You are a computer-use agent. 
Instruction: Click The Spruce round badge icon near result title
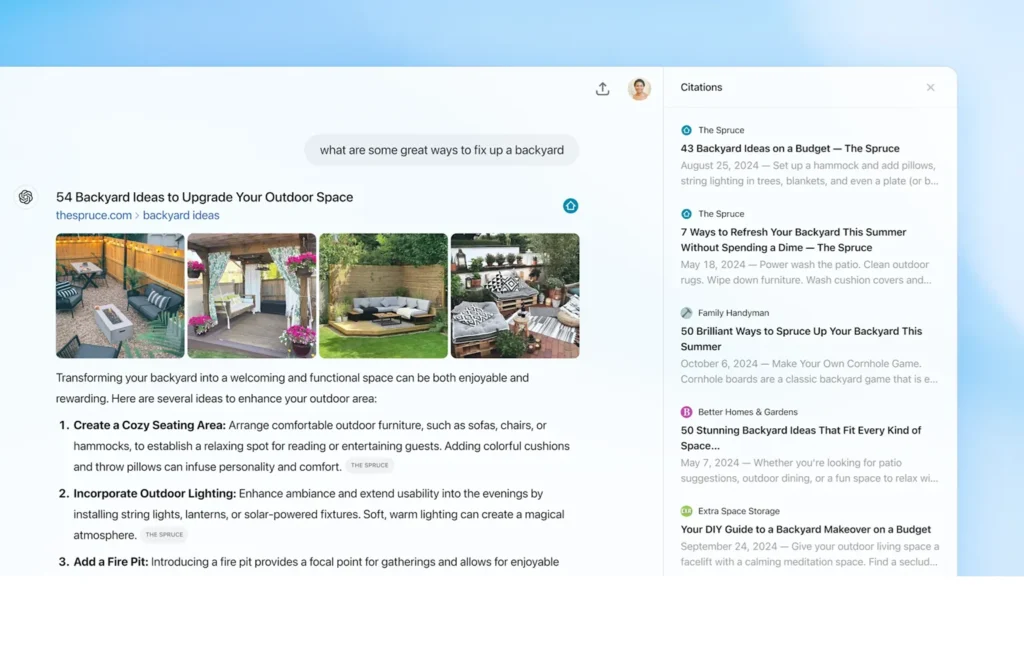(570, 206)
